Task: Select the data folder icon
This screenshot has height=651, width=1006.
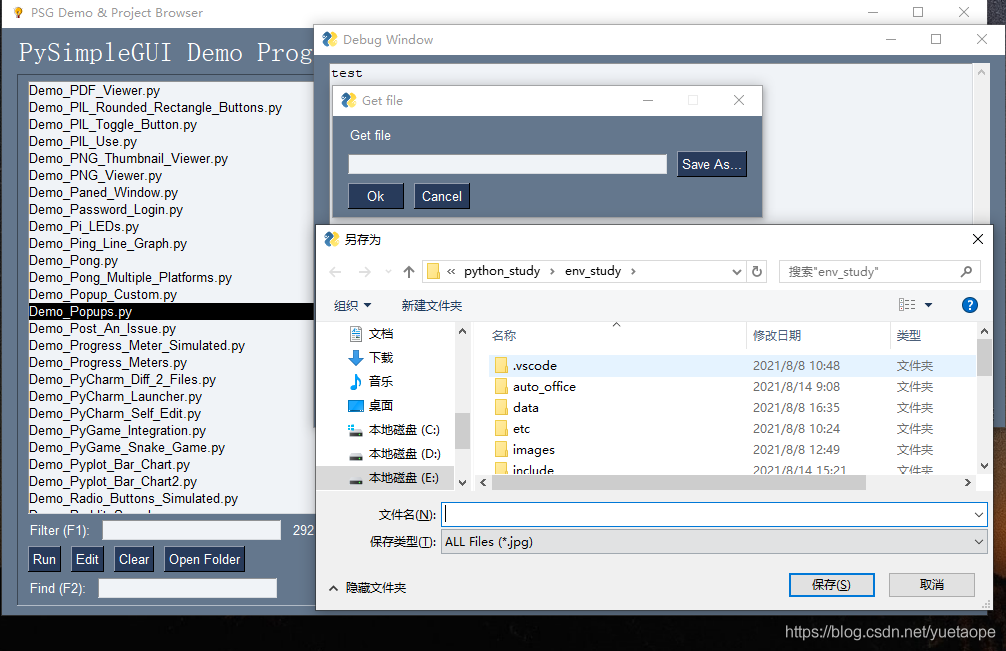Action: 501,408
